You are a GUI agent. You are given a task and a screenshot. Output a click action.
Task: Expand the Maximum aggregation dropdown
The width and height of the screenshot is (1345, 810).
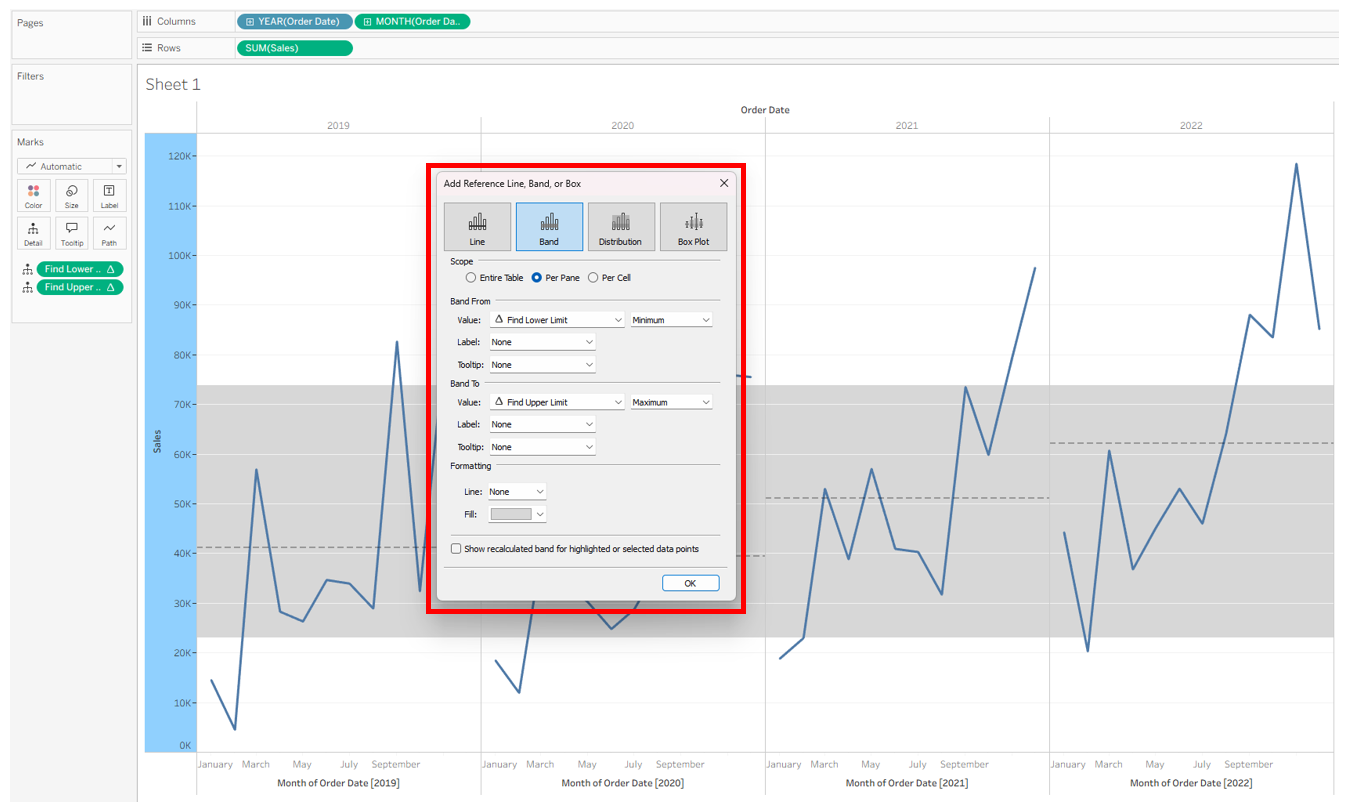click(671, 402)
